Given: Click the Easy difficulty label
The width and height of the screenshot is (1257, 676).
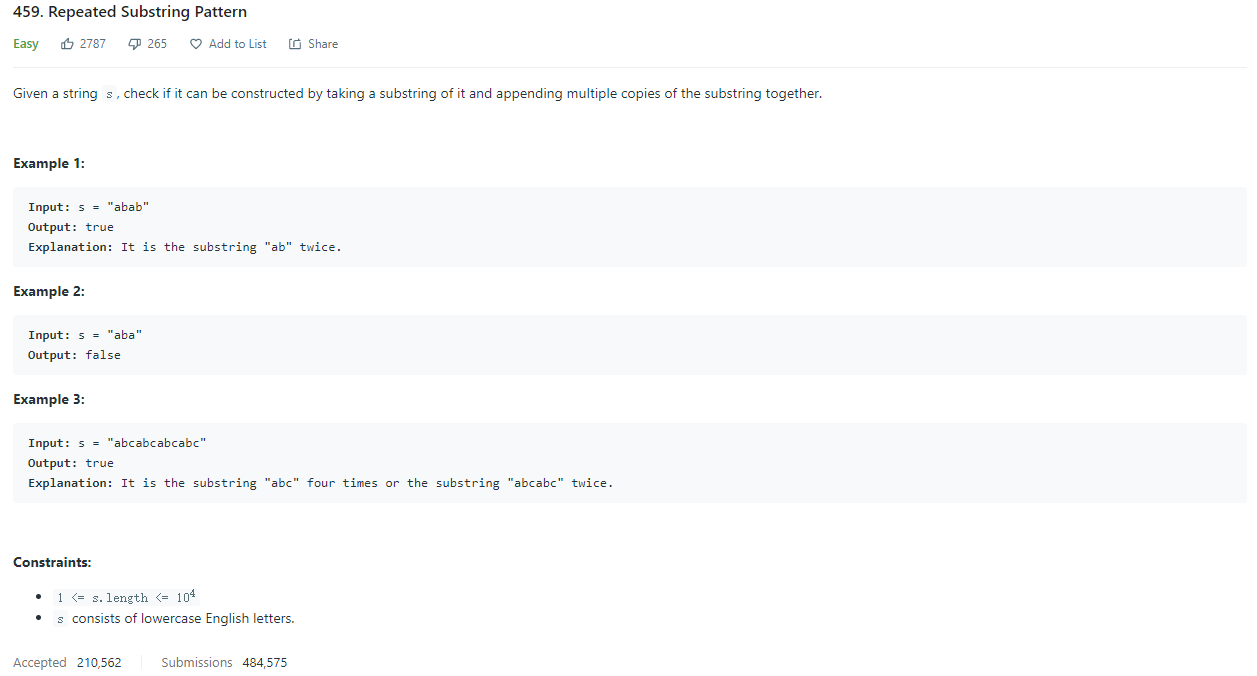Looking at the screenshot, I should click(26, 44).
